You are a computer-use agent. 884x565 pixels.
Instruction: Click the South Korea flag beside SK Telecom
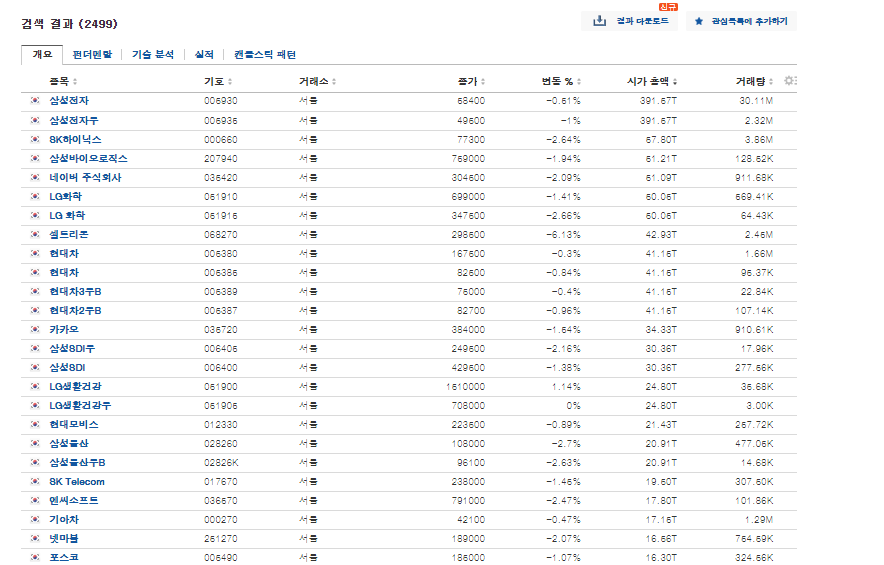pos(35,482)
